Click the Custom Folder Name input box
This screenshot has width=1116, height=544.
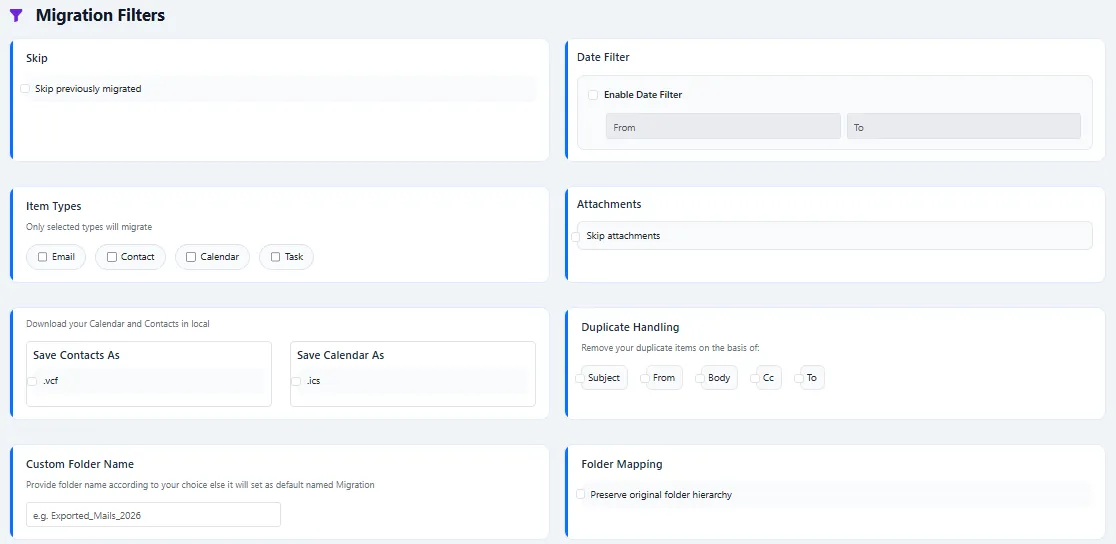(x=153, y=515)
